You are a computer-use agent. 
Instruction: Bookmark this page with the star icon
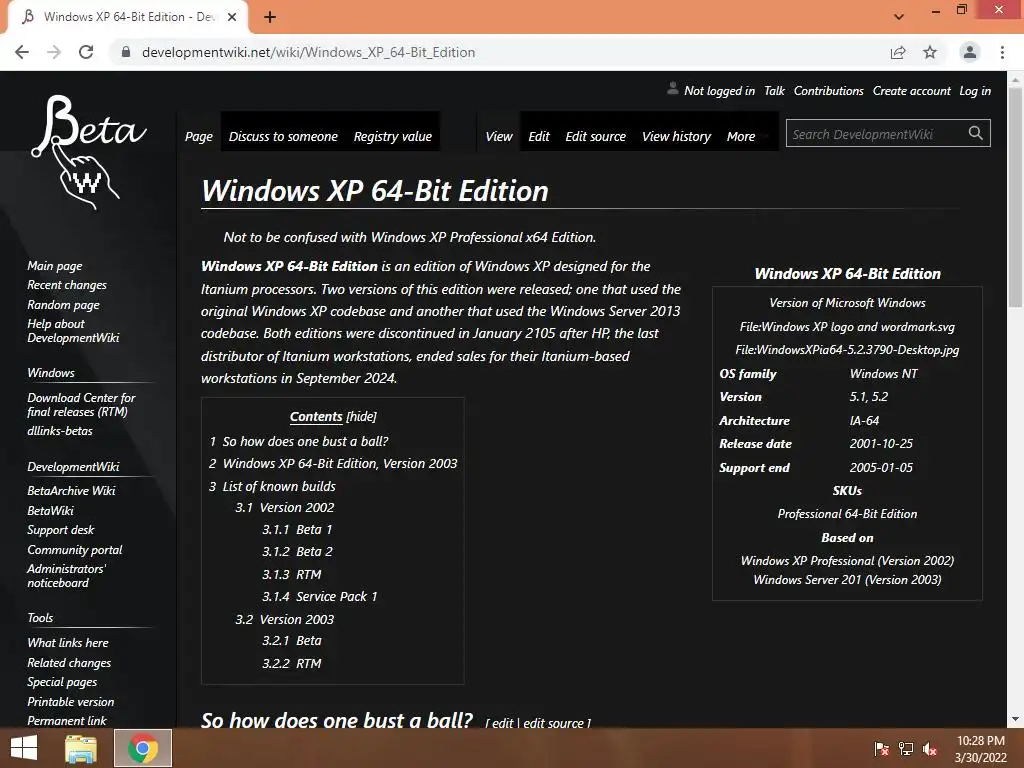point(930,52)
